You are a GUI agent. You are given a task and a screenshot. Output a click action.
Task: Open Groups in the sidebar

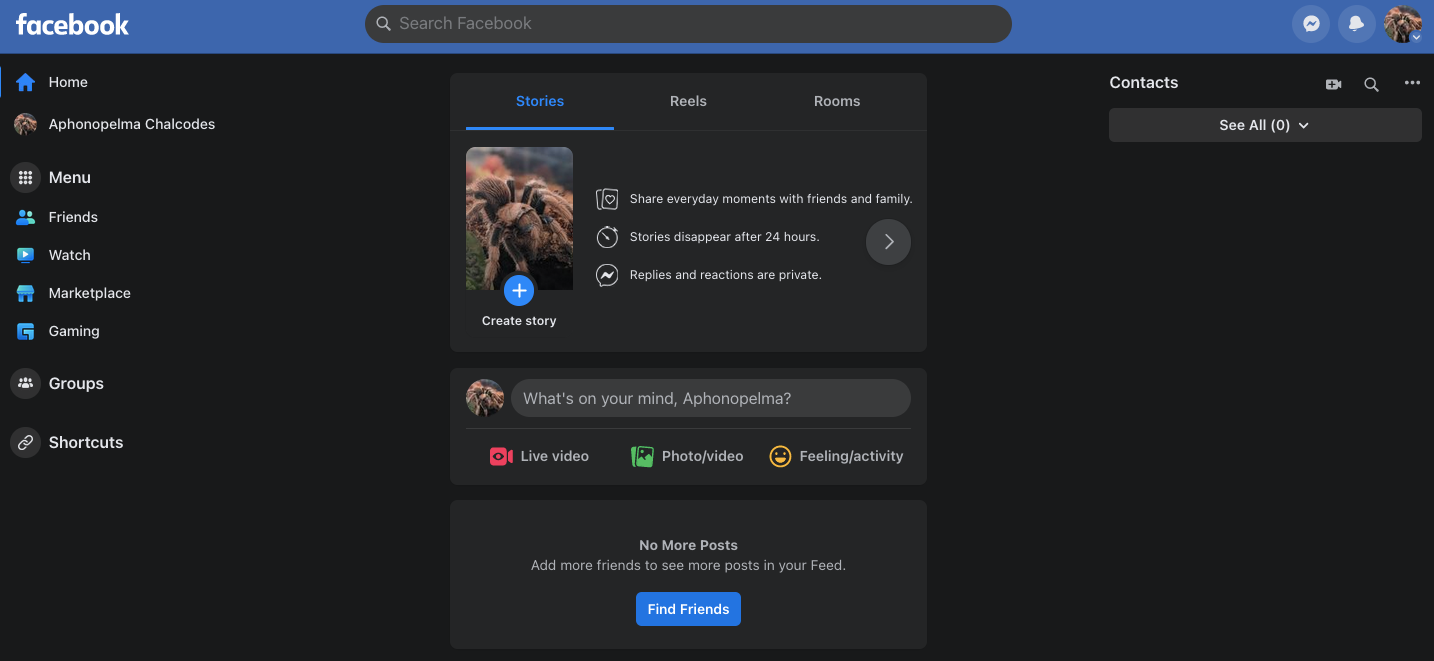77,383
